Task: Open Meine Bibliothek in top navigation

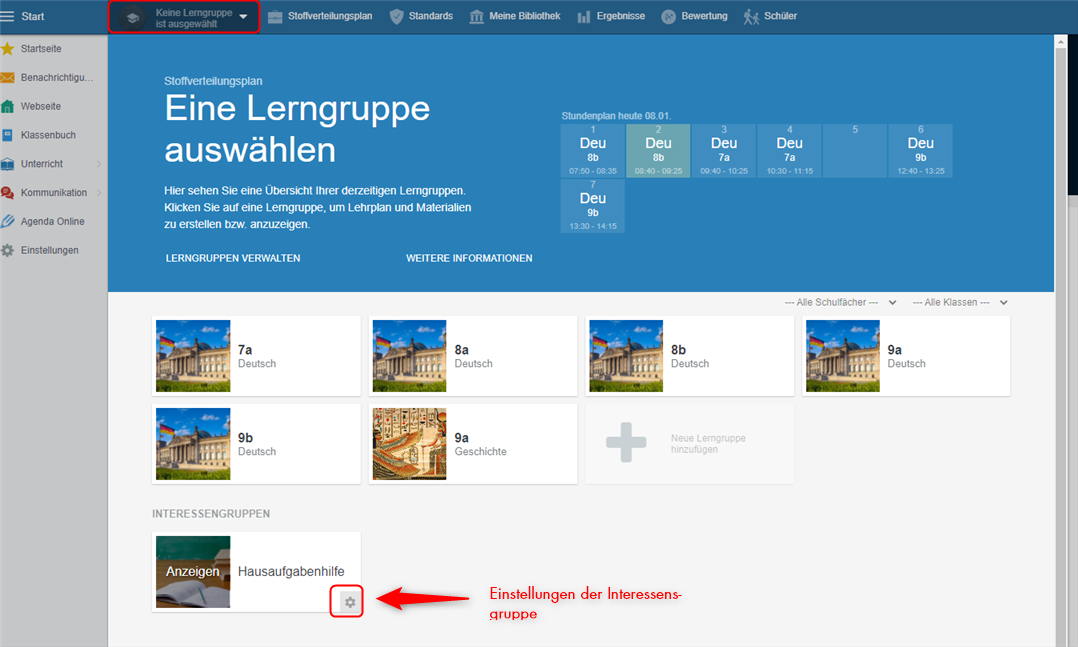Action: click(x=515, y=16)
